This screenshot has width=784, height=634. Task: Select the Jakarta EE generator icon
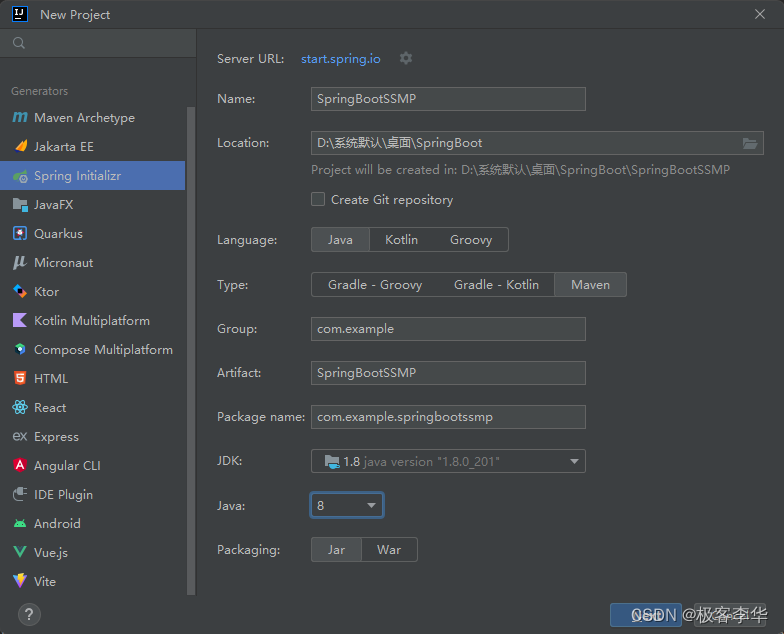coord(20,146)
